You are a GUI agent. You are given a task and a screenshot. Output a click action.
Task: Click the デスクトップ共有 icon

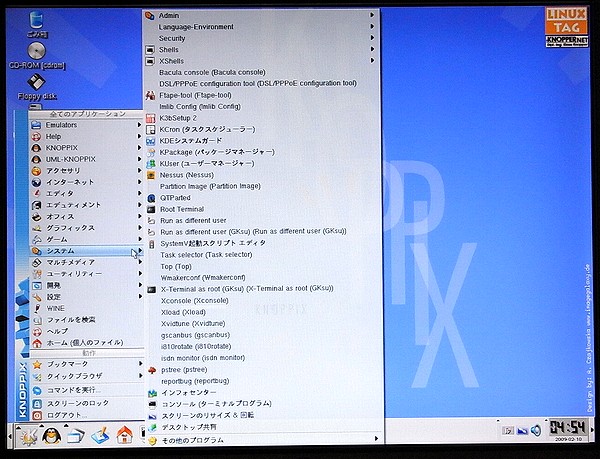(x=153, y=427)
